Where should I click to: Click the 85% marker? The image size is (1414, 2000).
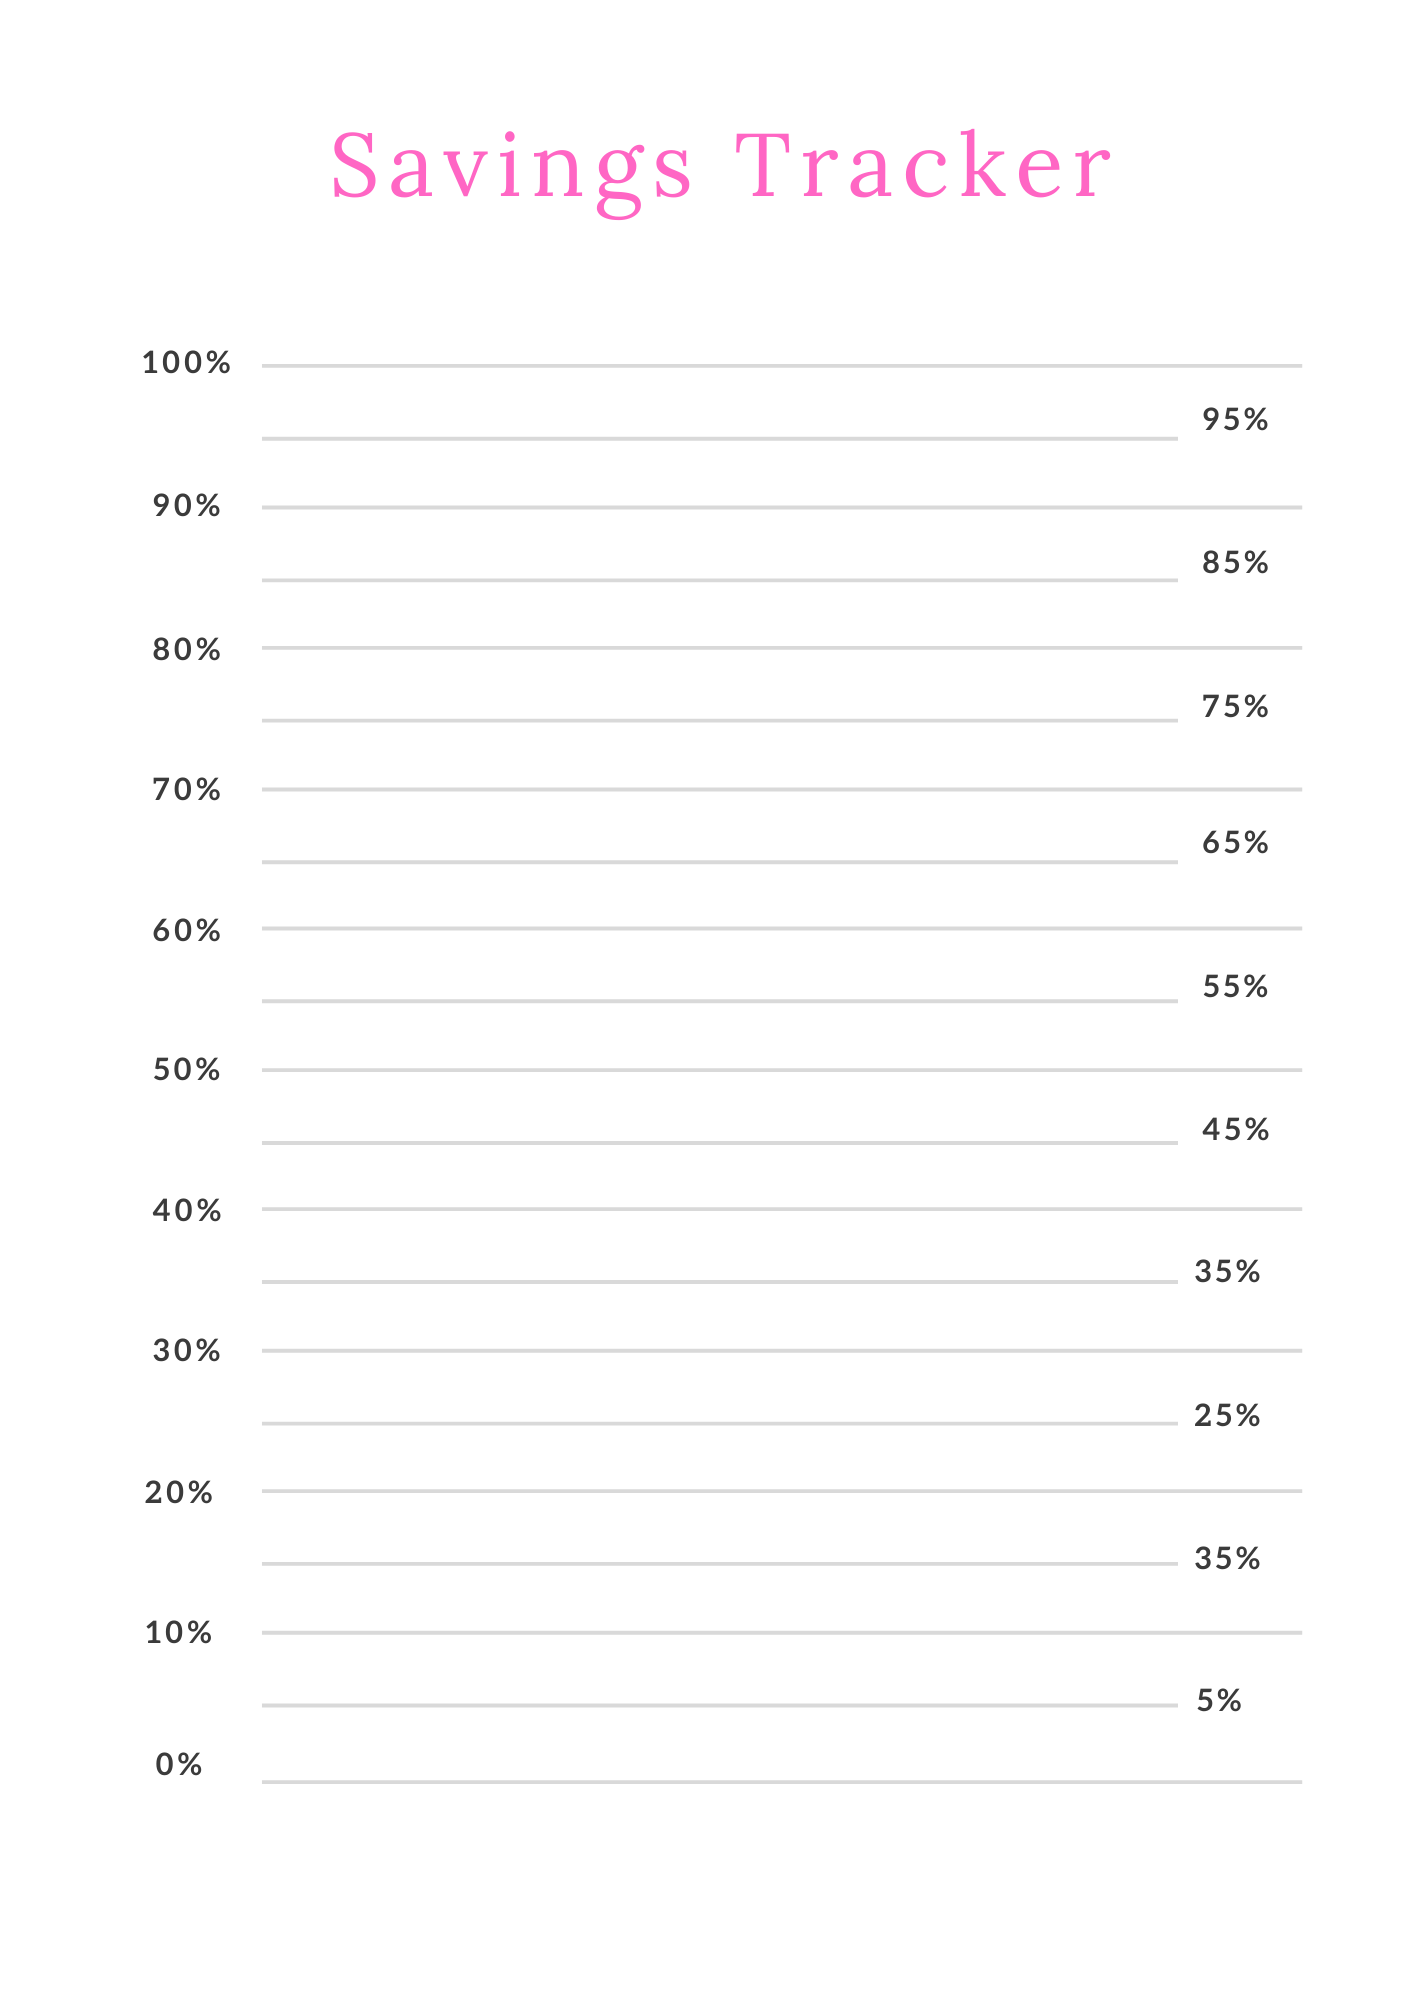tap(1235, 563)
